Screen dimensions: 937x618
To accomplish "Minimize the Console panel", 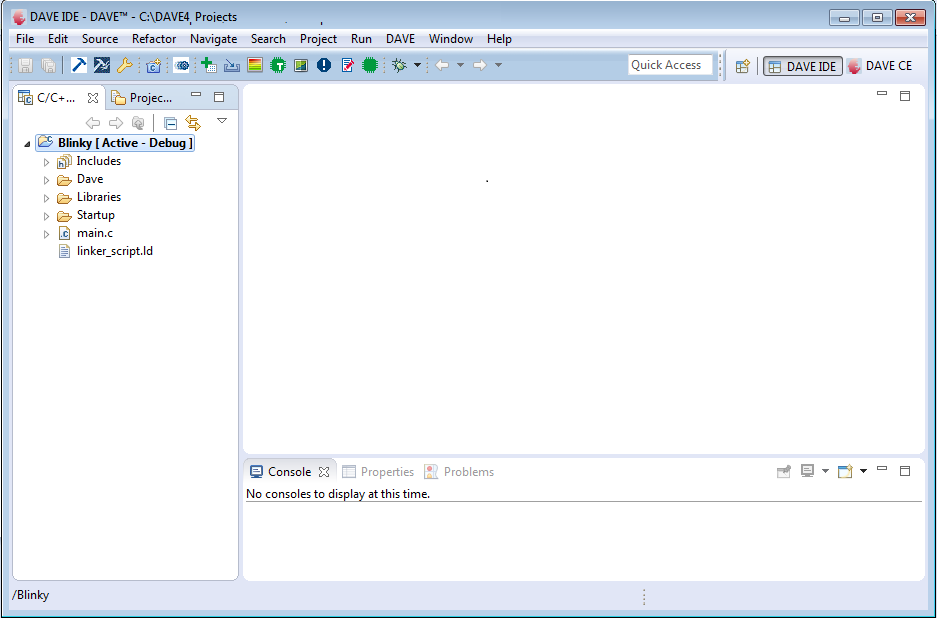I will 882,469.
